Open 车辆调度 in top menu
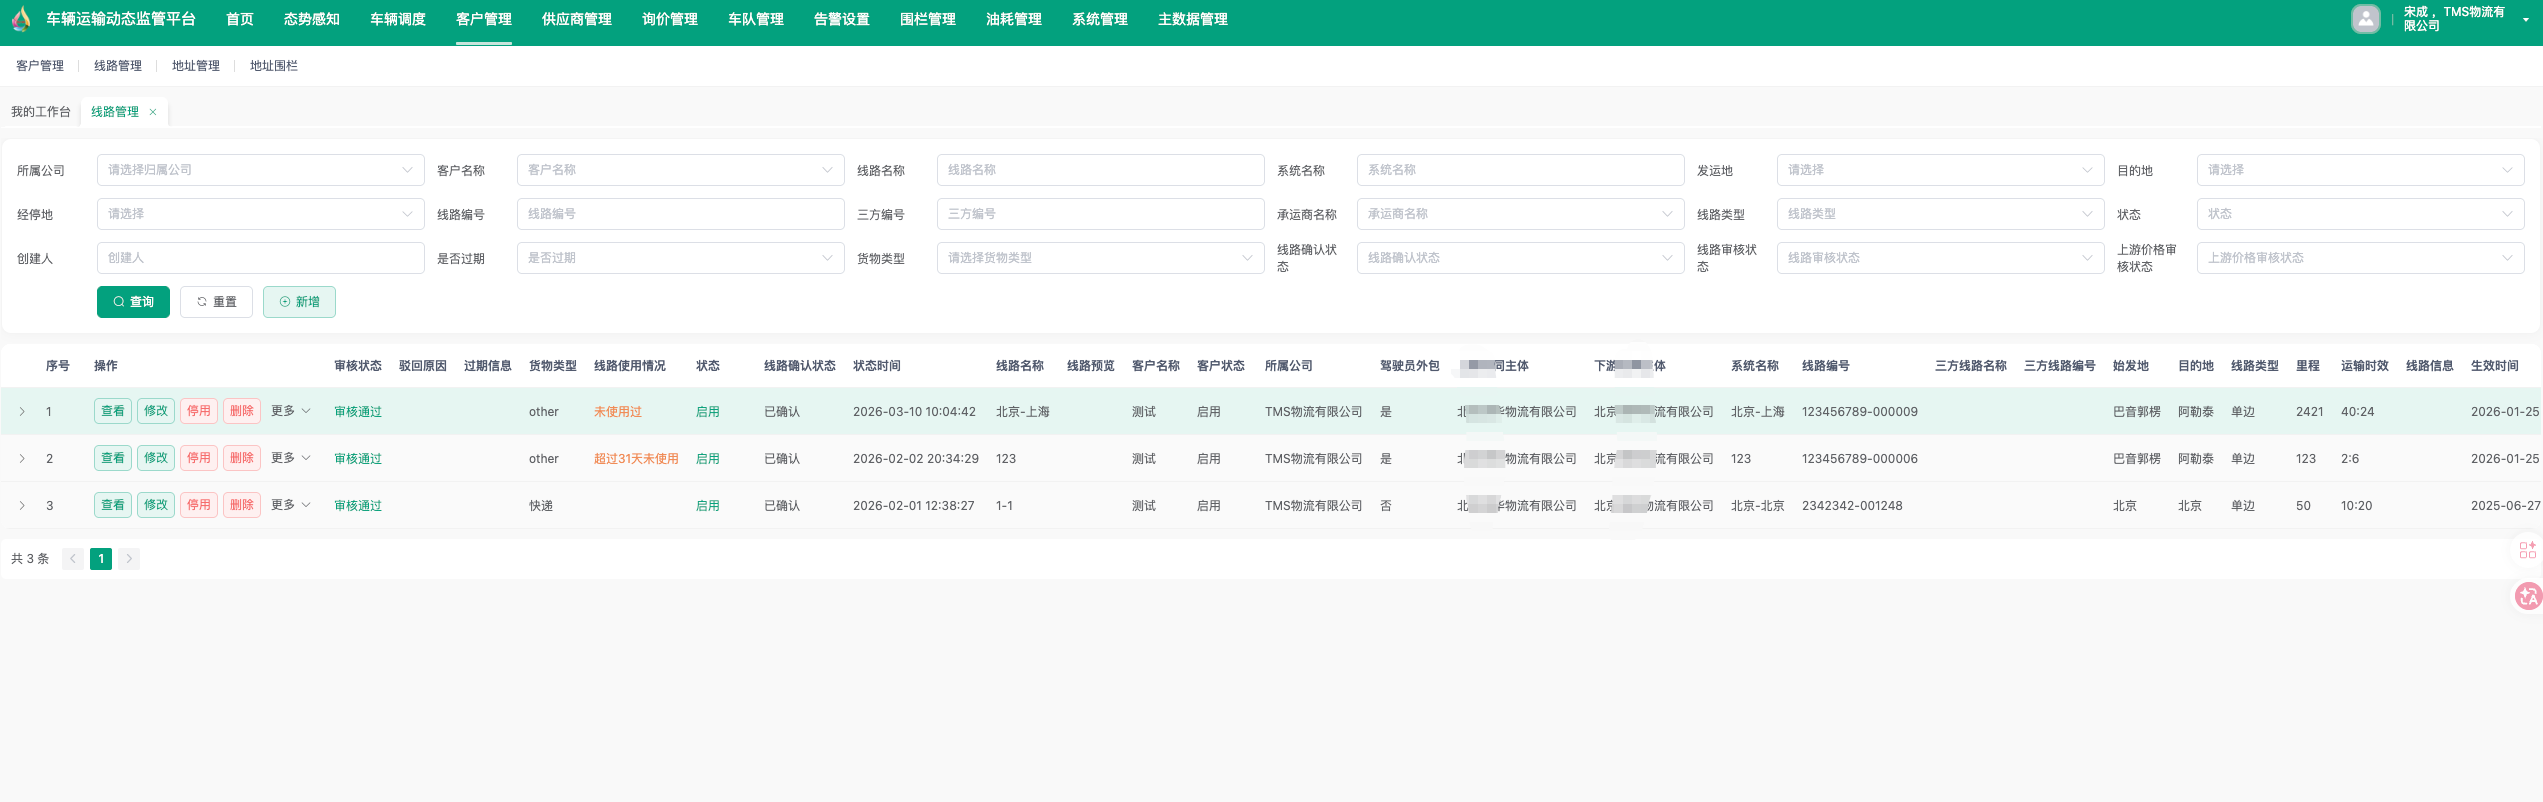The width and height of the screenshot is (2543, 802). click(397, 19)
